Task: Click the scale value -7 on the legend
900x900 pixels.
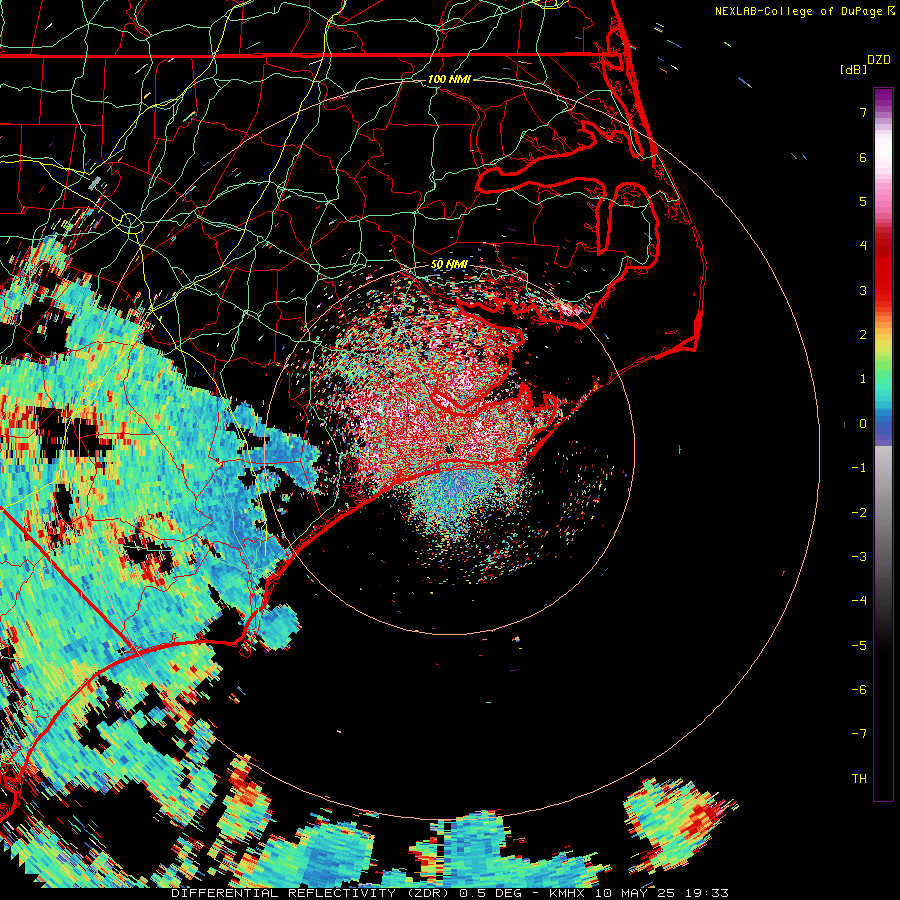Action: click(859, 734)
